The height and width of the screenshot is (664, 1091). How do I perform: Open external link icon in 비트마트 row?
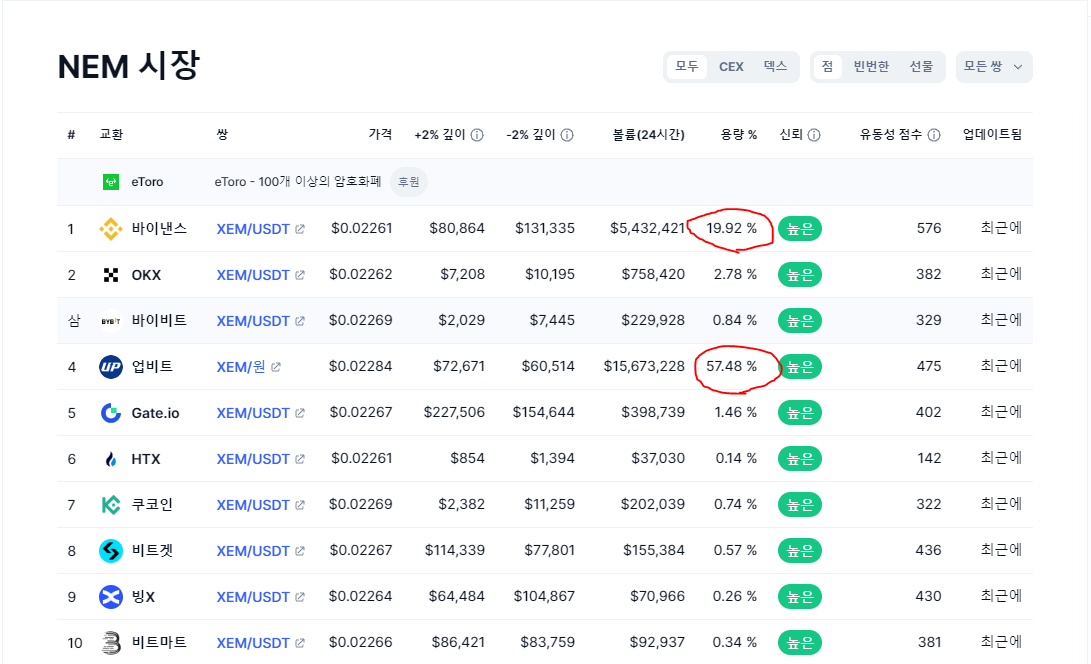click(300, 642)
